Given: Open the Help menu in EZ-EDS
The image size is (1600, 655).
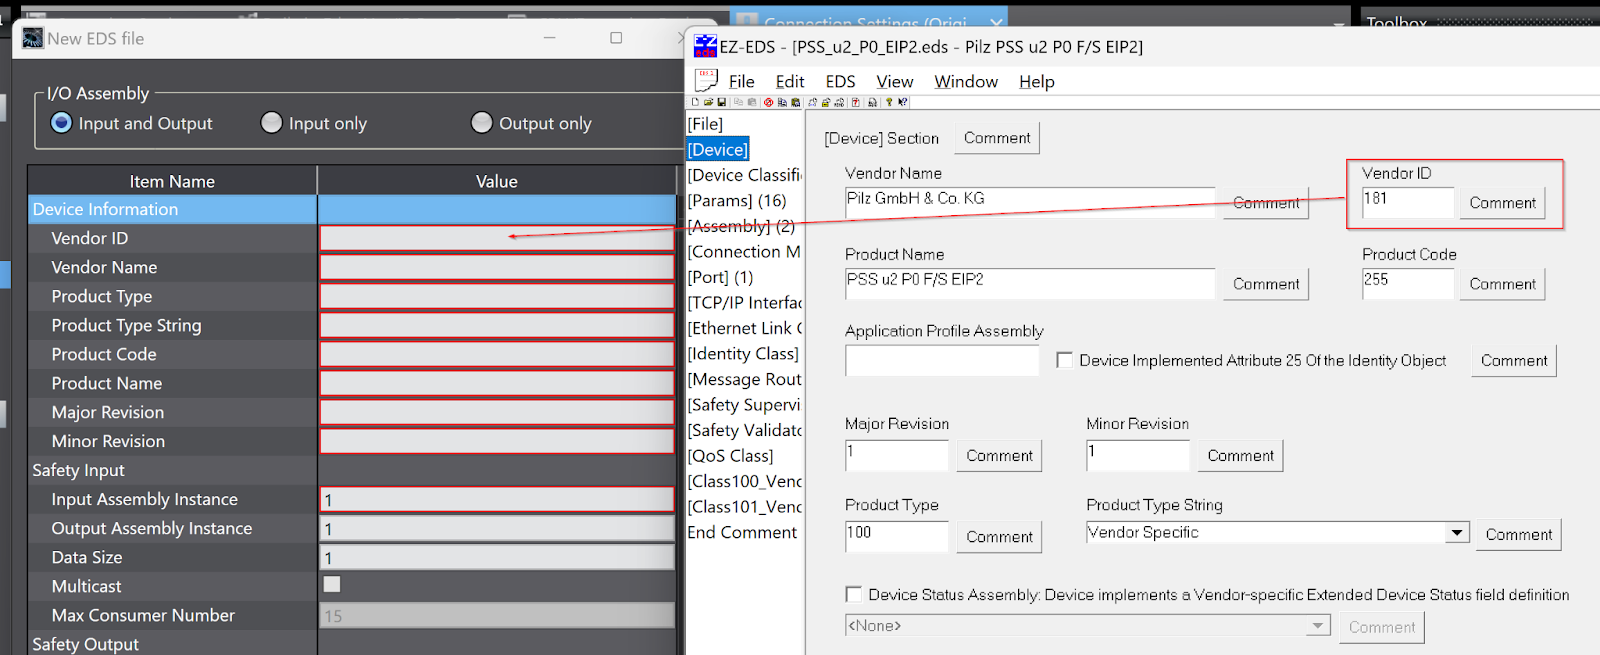Looking at the screenshot, I should click(x=1036, y=81).
